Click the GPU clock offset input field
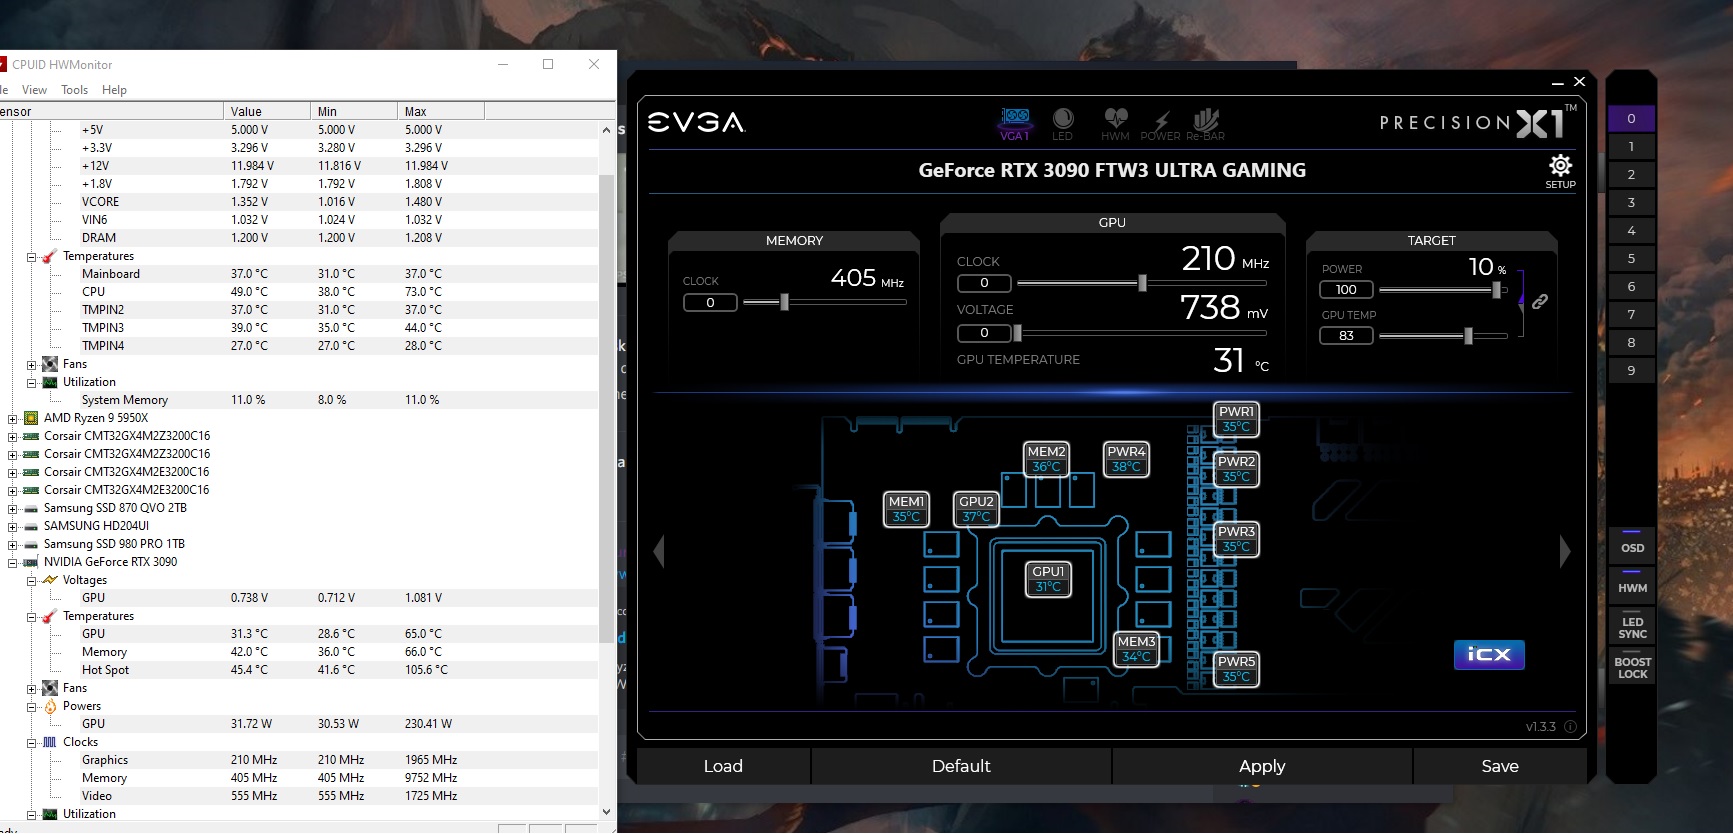The width and height of the screenshot is (1733, 834). coord(984,283)
